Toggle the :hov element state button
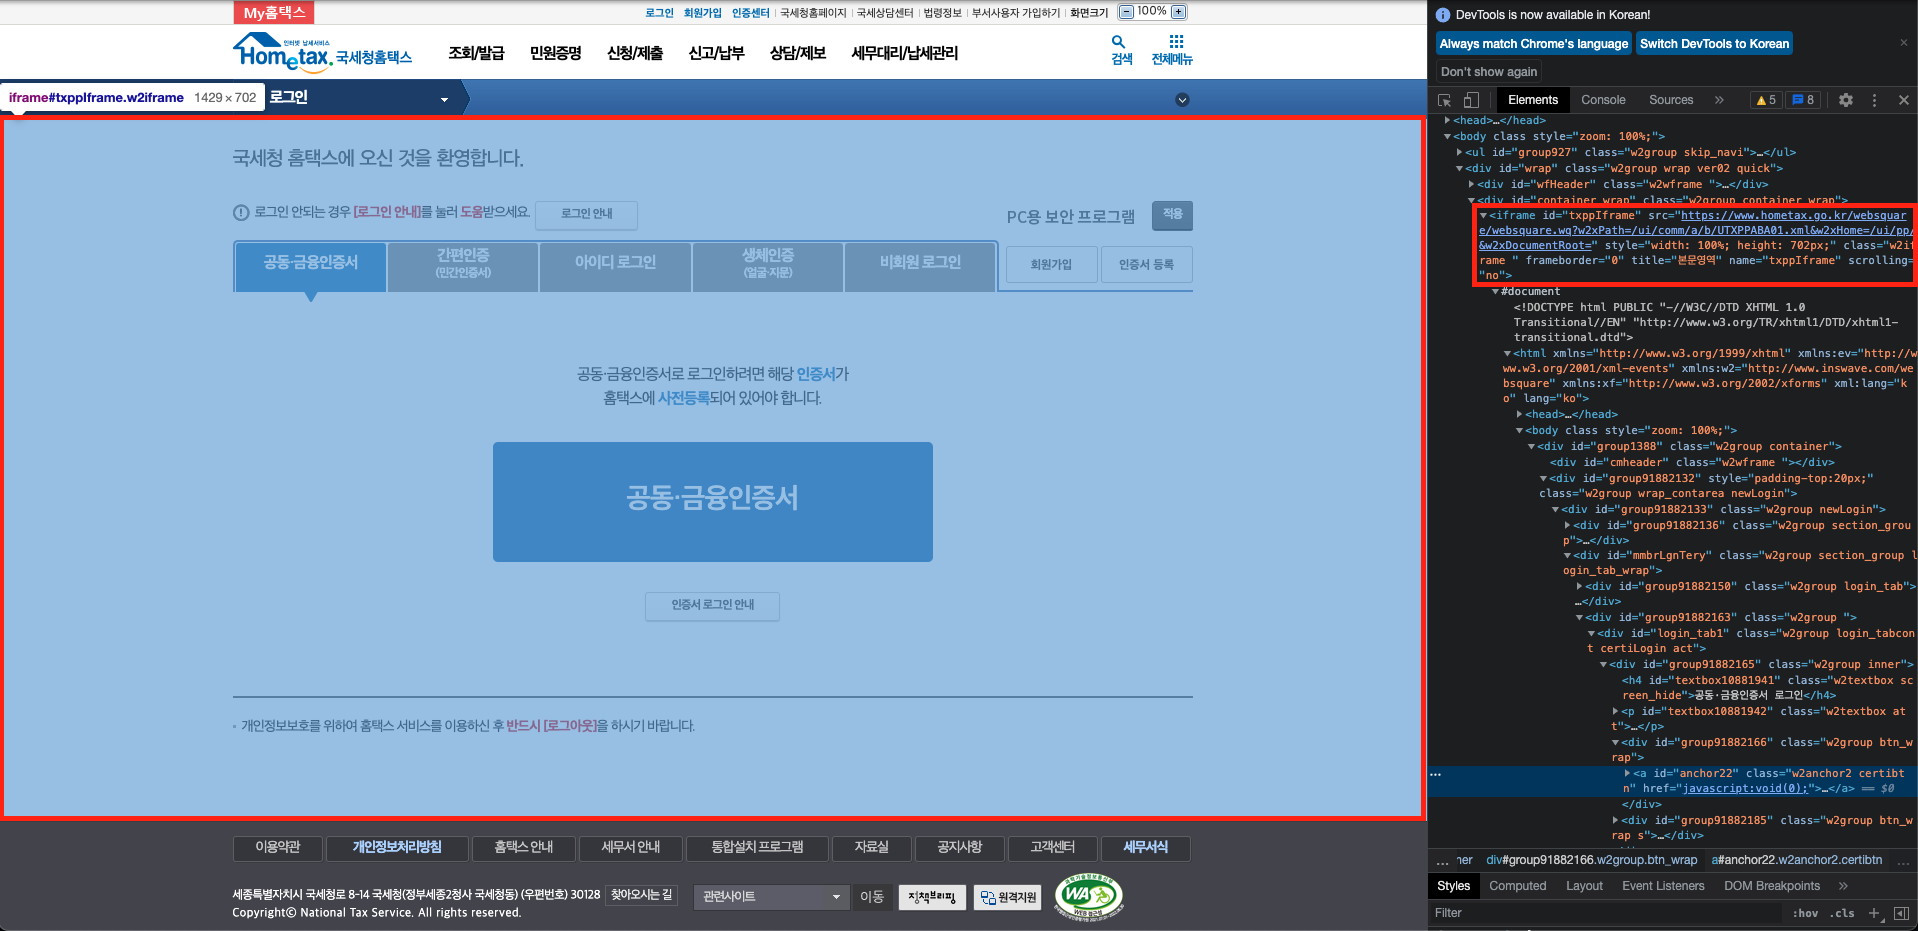1918x931 pixels. click(x=1805, y=913)
